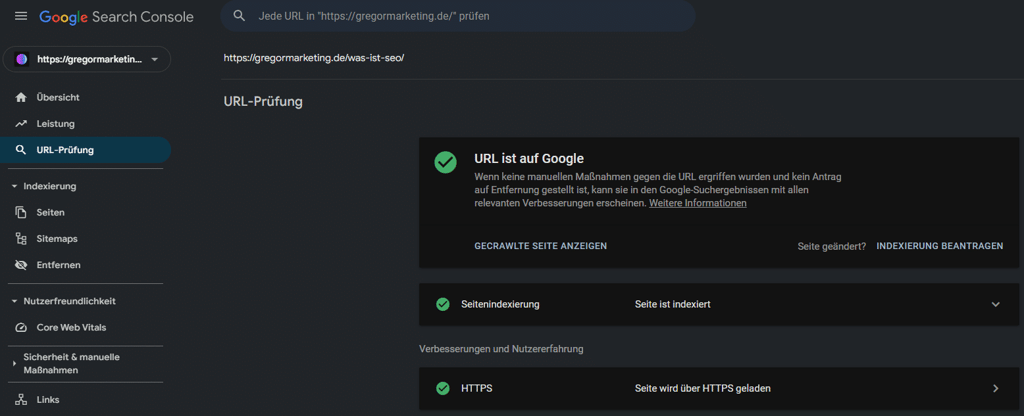Click the Seitenindexierung label
This screenshot has width=1024, height=416.
tap(500, 304)
